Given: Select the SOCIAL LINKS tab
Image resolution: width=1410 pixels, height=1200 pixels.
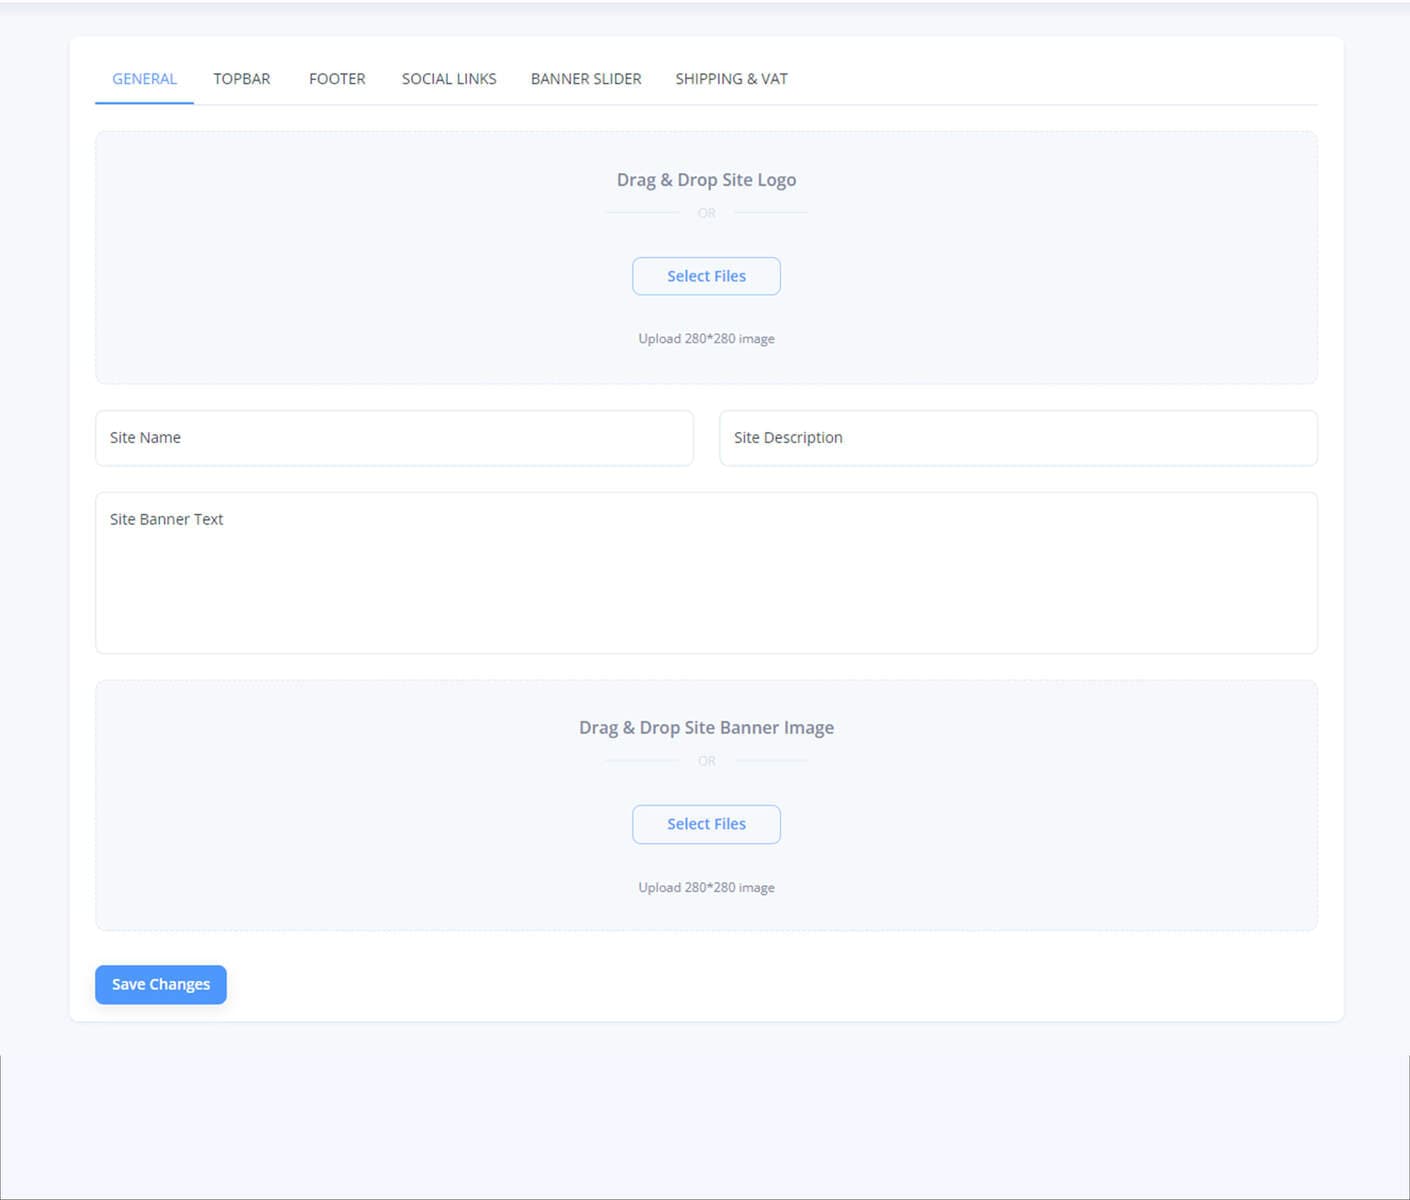Looking at the screenshot, I should [448, 78].
